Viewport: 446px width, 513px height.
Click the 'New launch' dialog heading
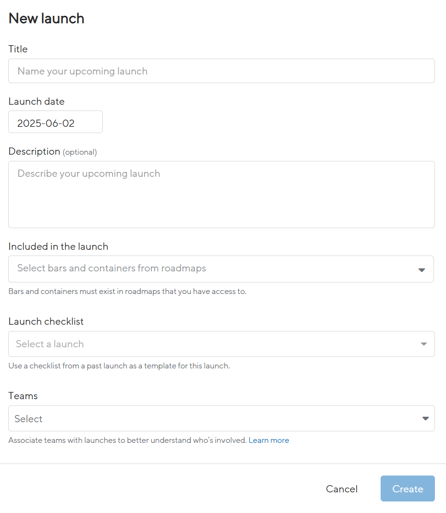click(46, 19)
